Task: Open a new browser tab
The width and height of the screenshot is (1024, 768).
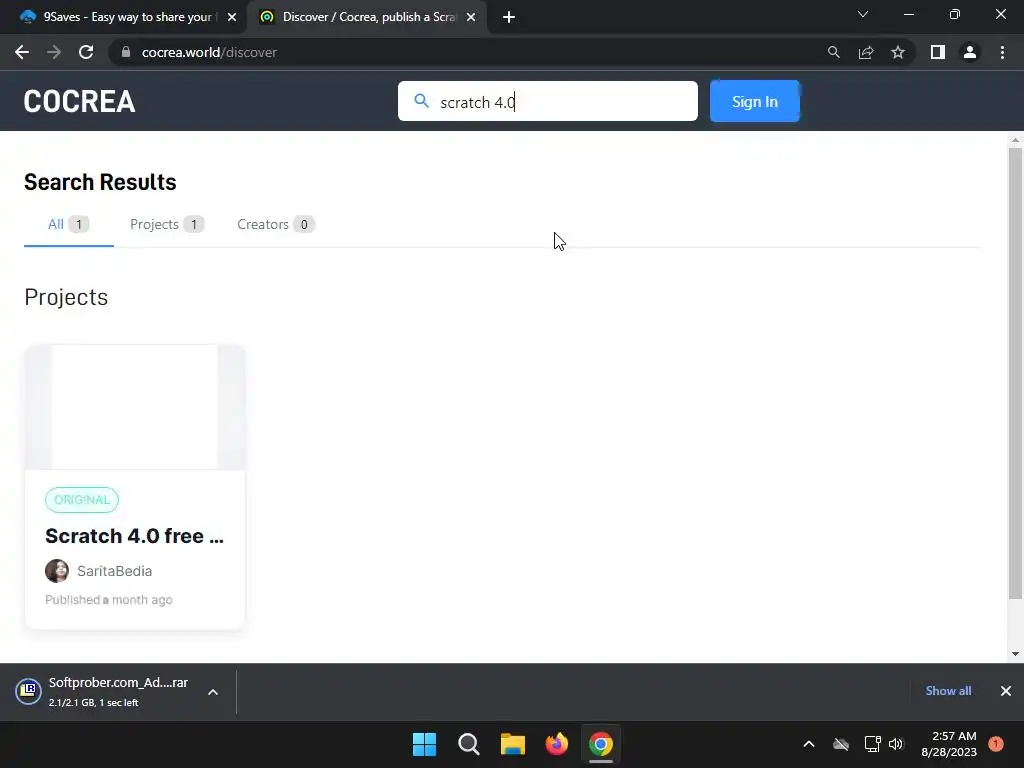Action: point(509,17)
